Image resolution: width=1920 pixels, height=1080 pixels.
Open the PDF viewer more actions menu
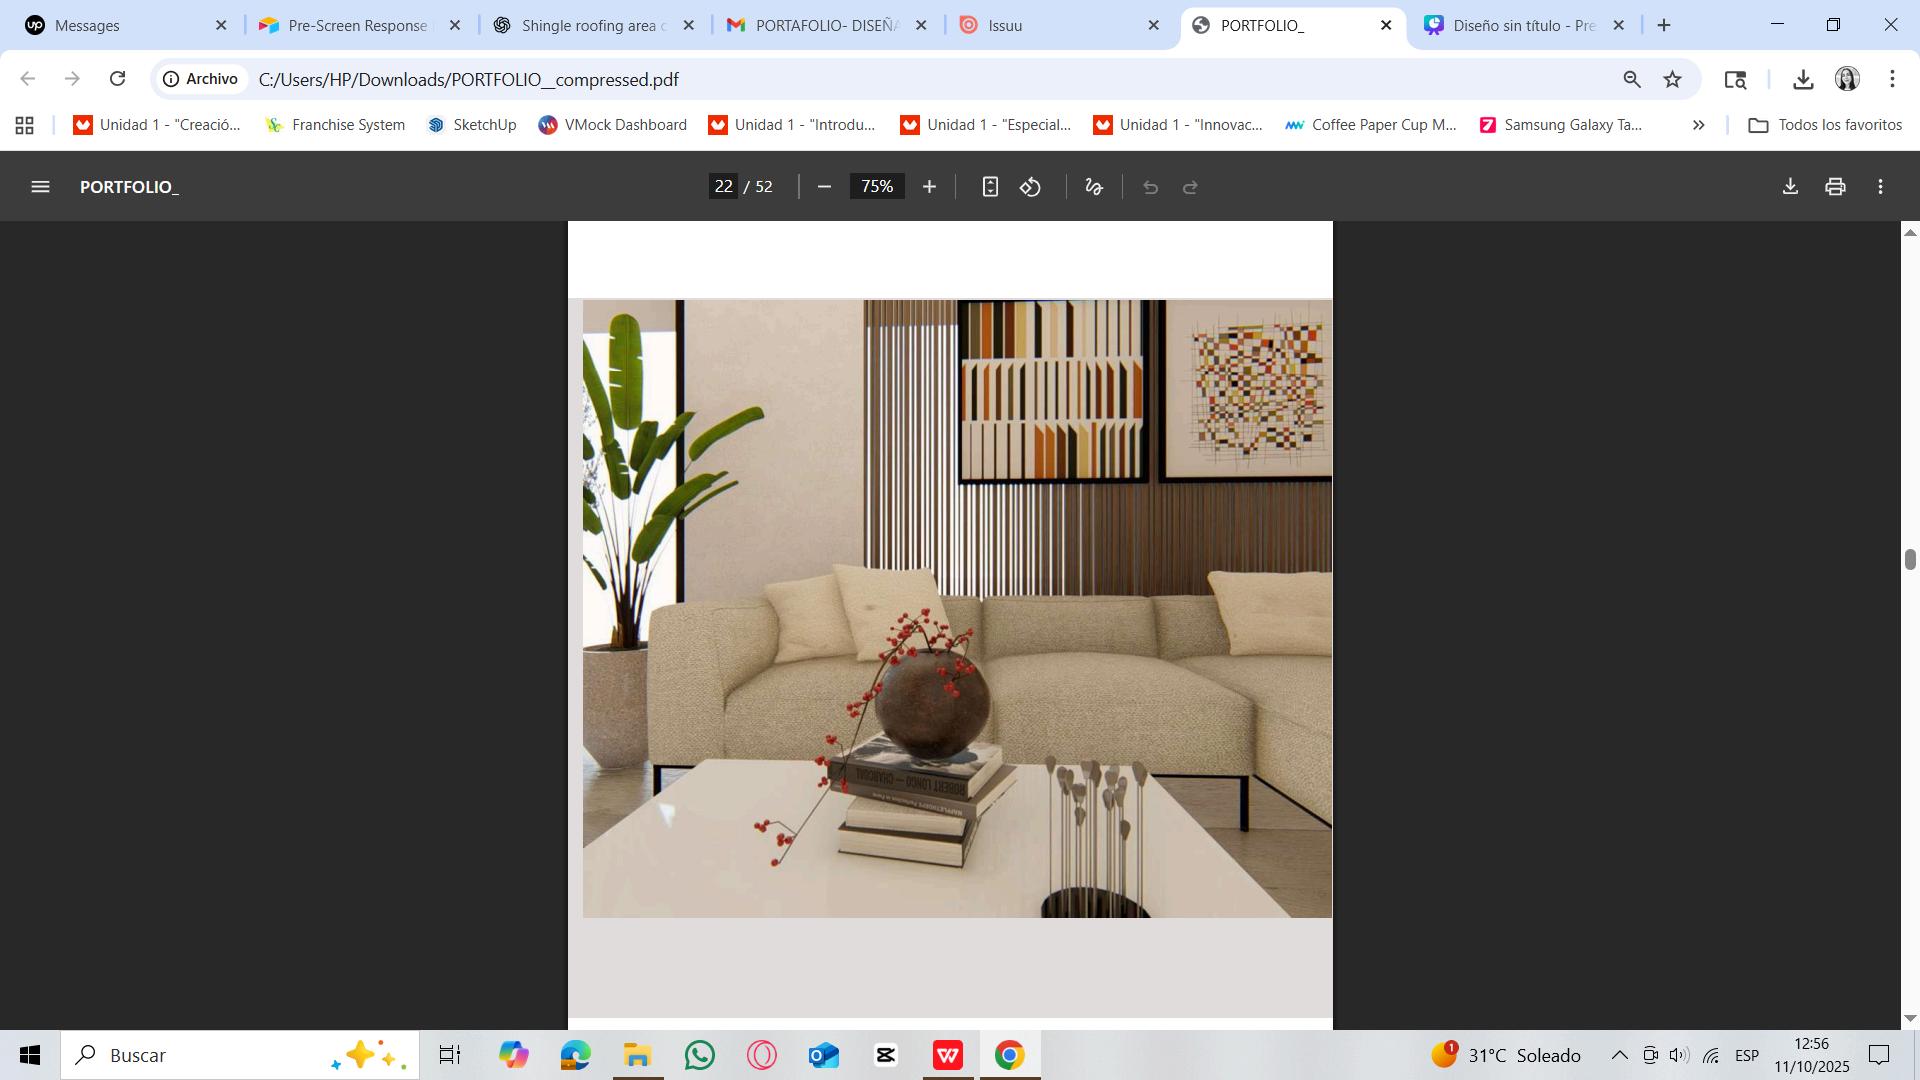1880,187
